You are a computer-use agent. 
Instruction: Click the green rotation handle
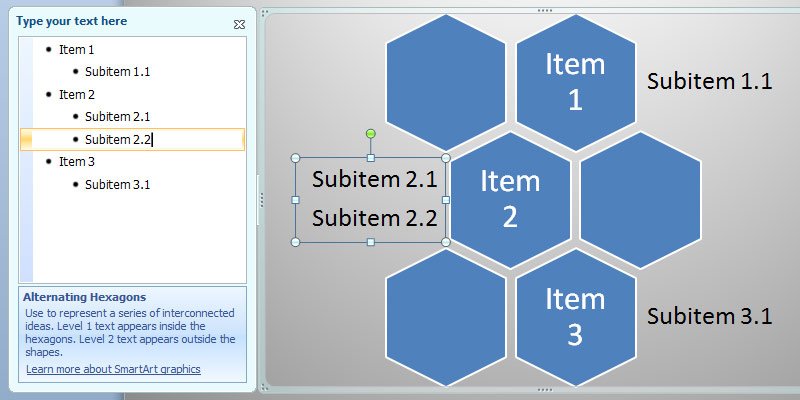(371, 134)
